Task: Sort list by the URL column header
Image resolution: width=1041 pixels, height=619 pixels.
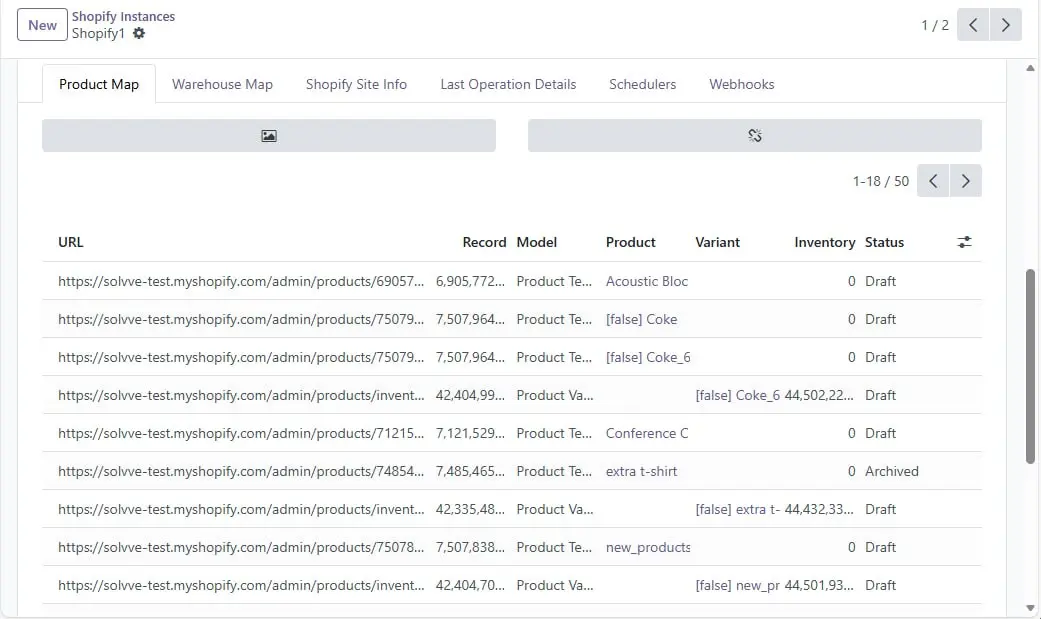Action: click(x=71, y=242)
